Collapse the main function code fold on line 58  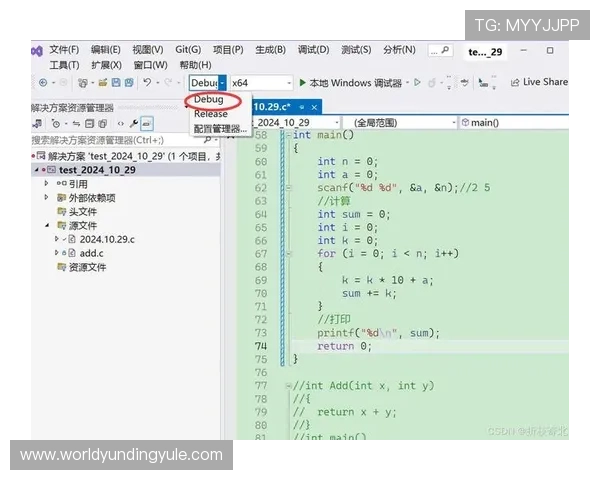point(289,135)
